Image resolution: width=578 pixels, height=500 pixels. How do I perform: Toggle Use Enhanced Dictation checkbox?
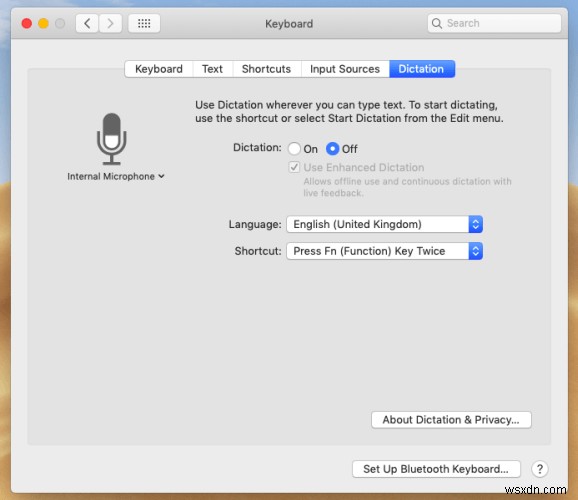(294, 167)
